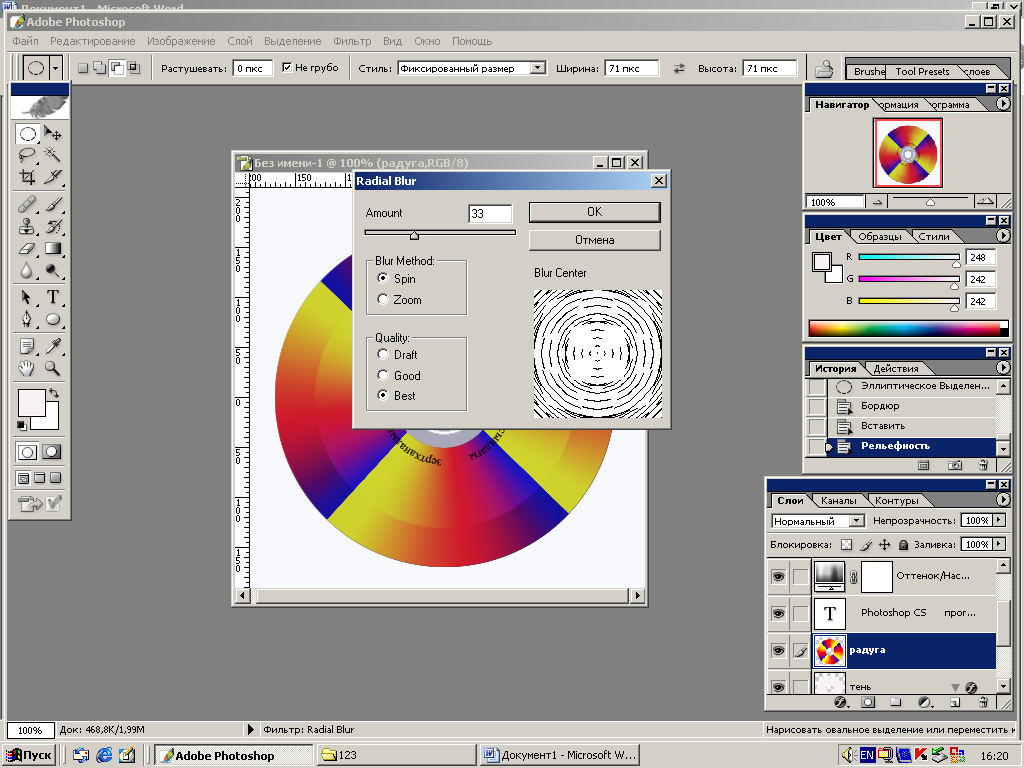Choose Good quality

pos(383,375)
